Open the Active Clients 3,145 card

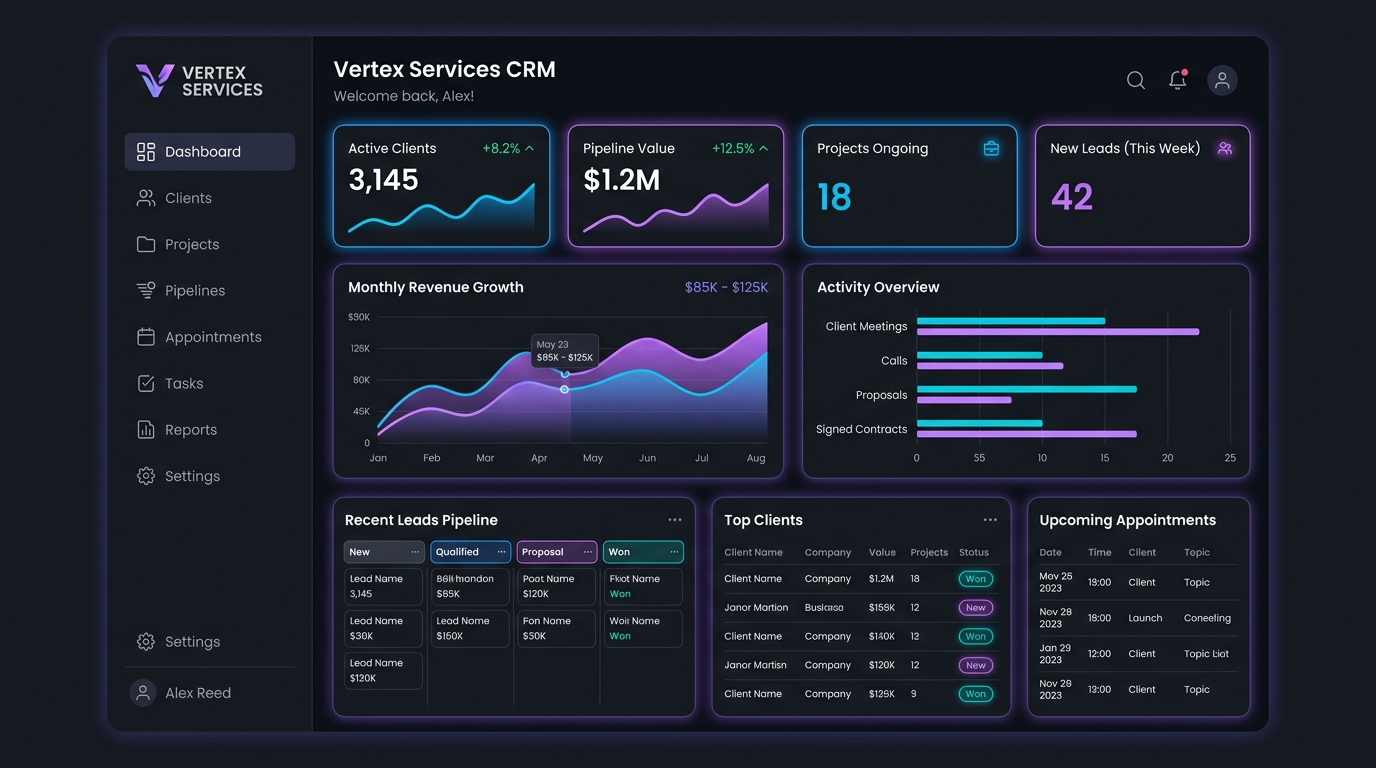click(441, 186)
